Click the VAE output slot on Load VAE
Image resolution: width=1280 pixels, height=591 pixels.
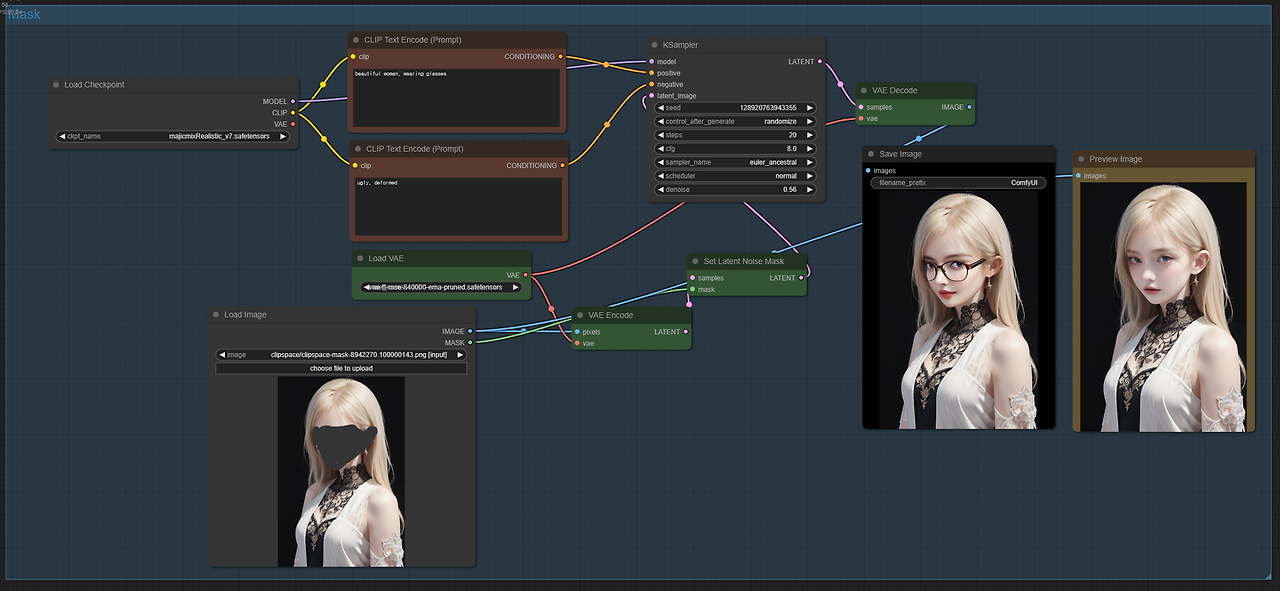526,274
